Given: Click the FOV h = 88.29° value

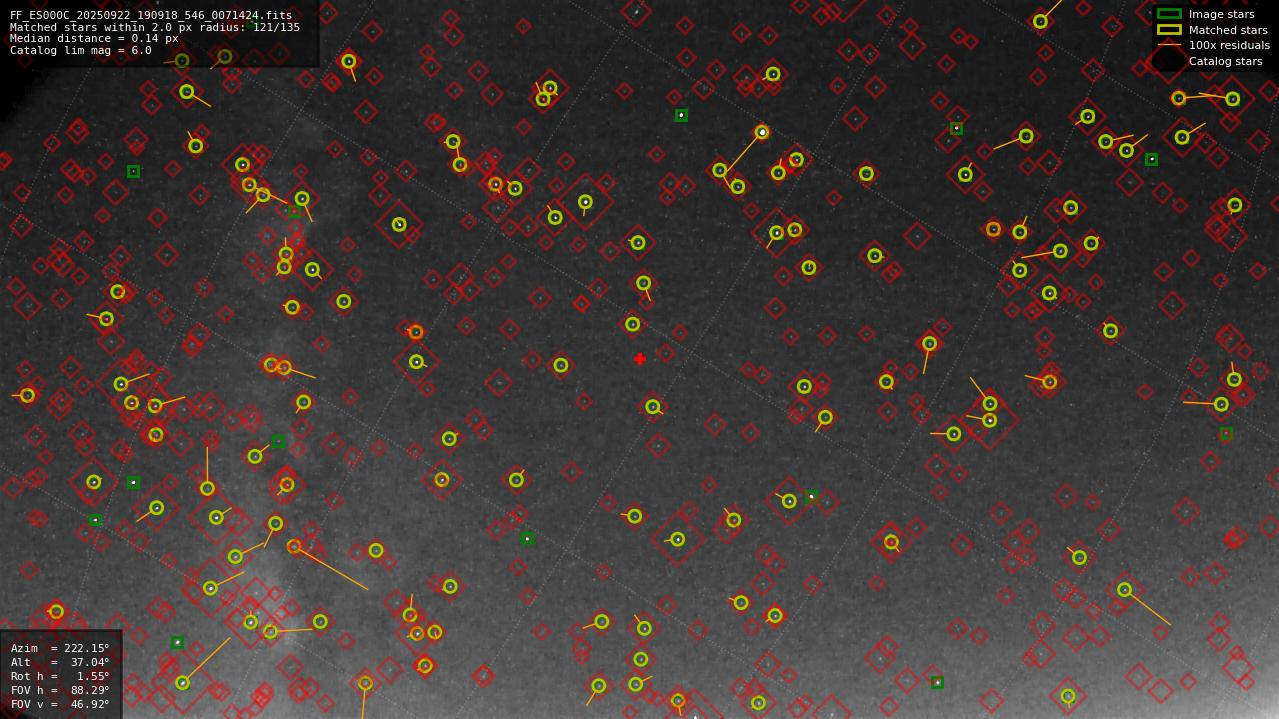Looking at the screenshot, I should (60, 690).
